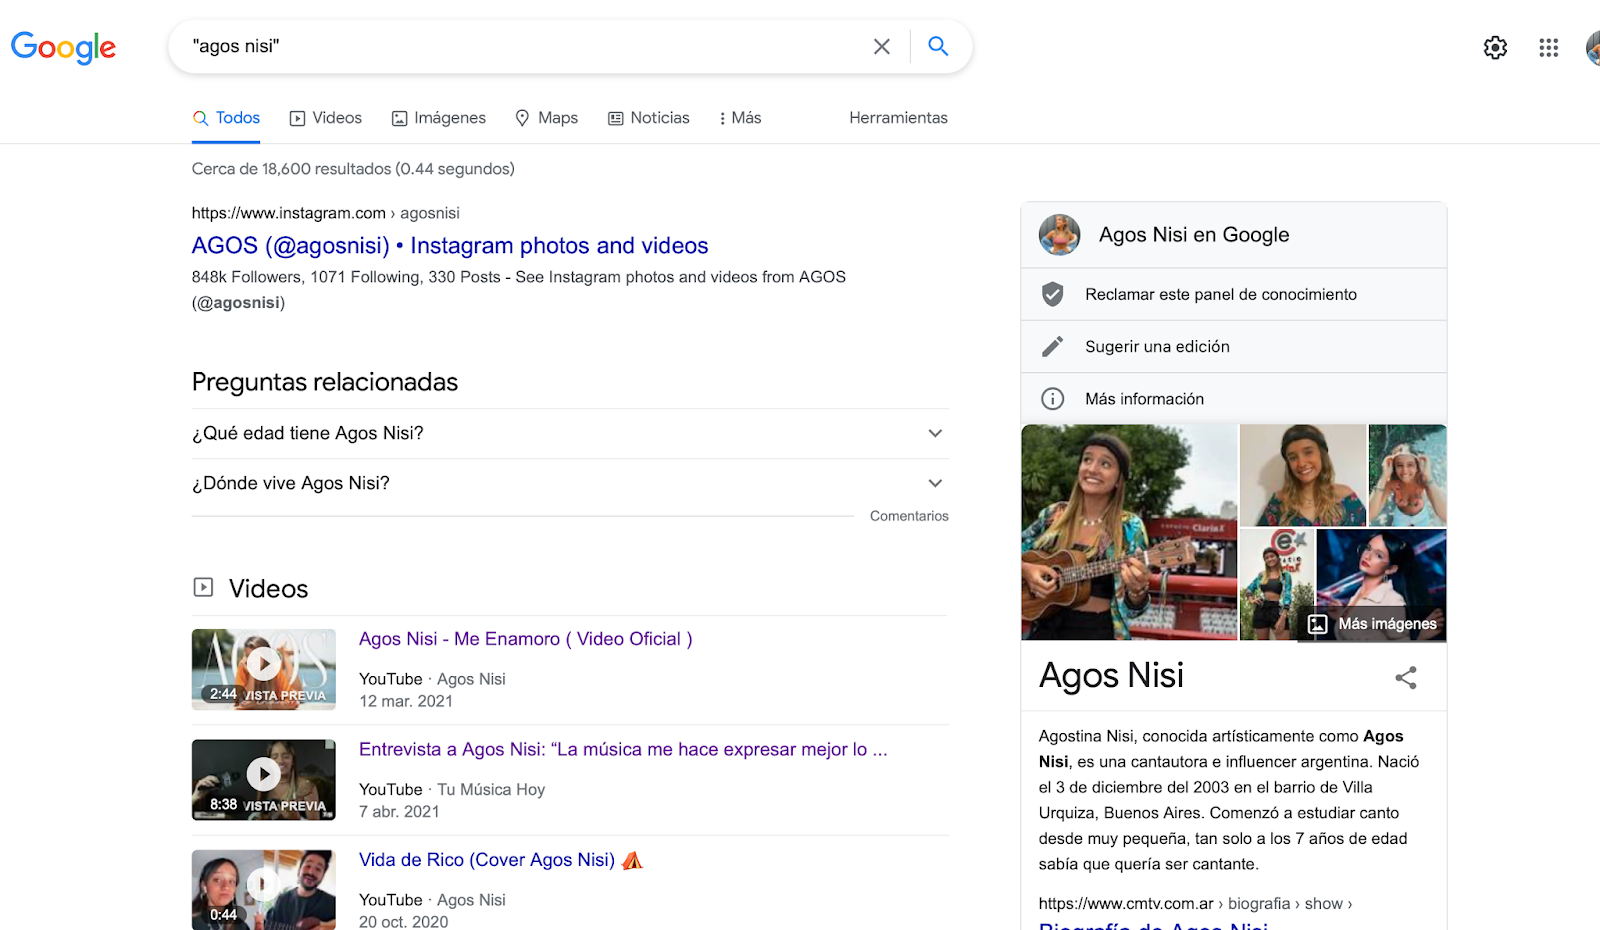Image resolution: width=1600 pixels, height=930 pixels.
Task: Open the large ukulele photo of Agos Nisi
Action: pos(1129,532)
